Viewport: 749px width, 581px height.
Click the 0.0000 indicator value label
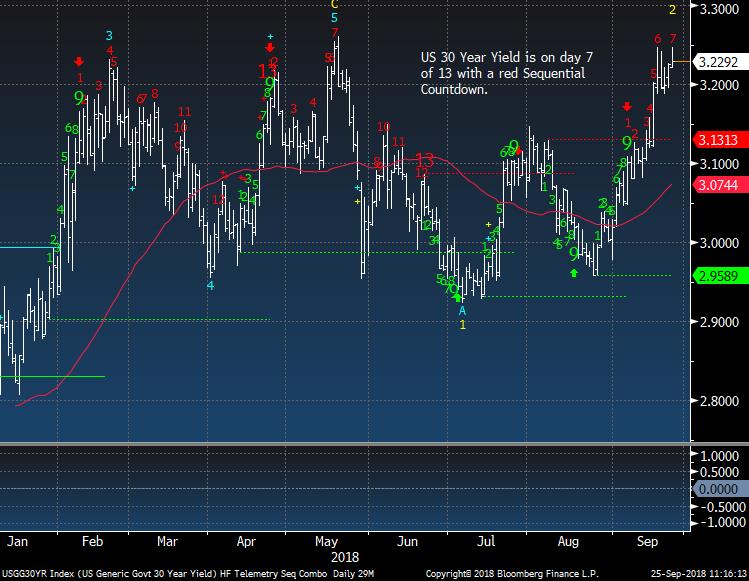click(x=718, y=488)
